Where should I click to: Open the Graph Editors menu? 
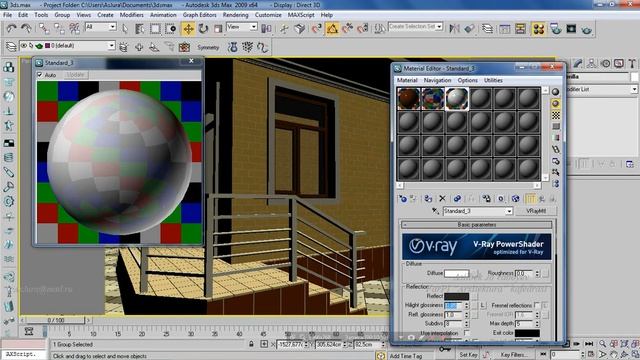[x=200, y=15]
